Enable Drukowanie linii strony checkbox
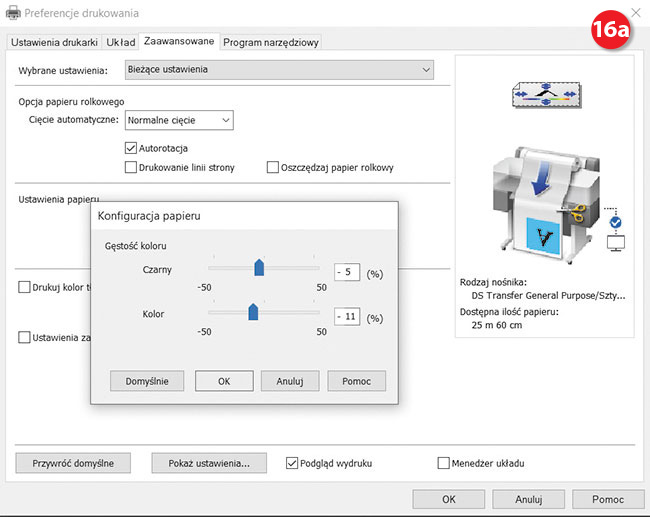This screenshot has width=650, height=517. click(x=131, y=168)
